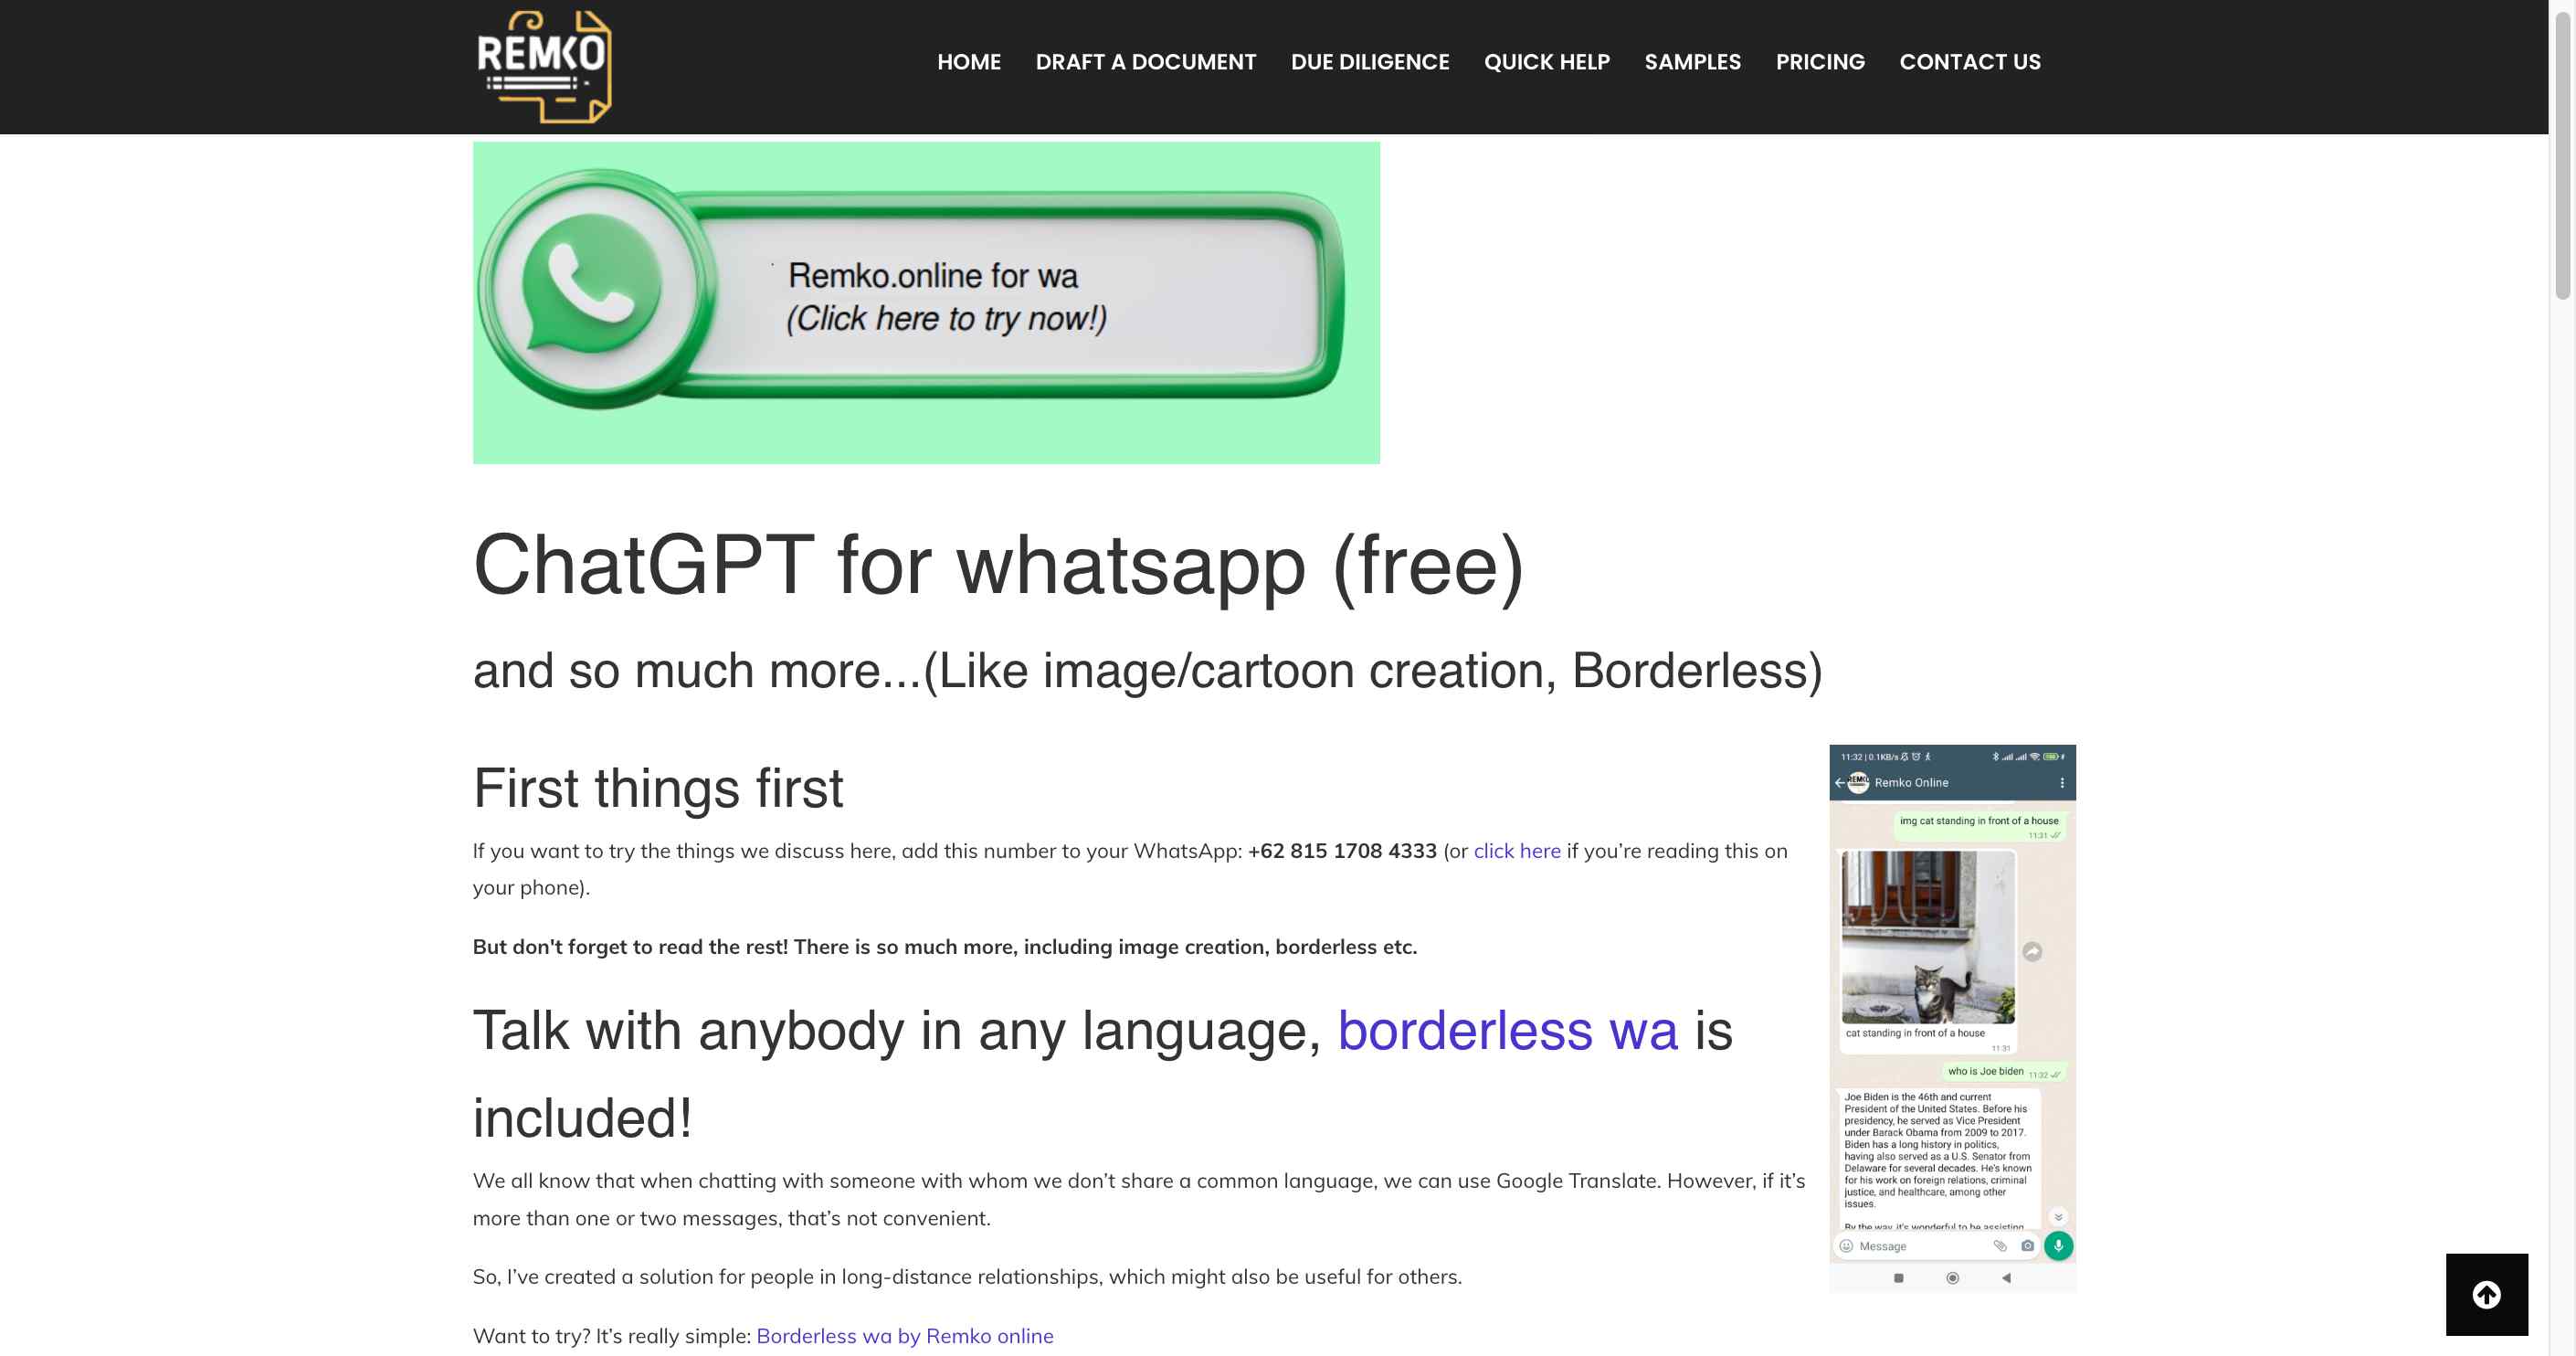Click the 'img cat standing in front of a house' bubble
This screenshot has height=1356, width=2576.
pos(1980,825)
